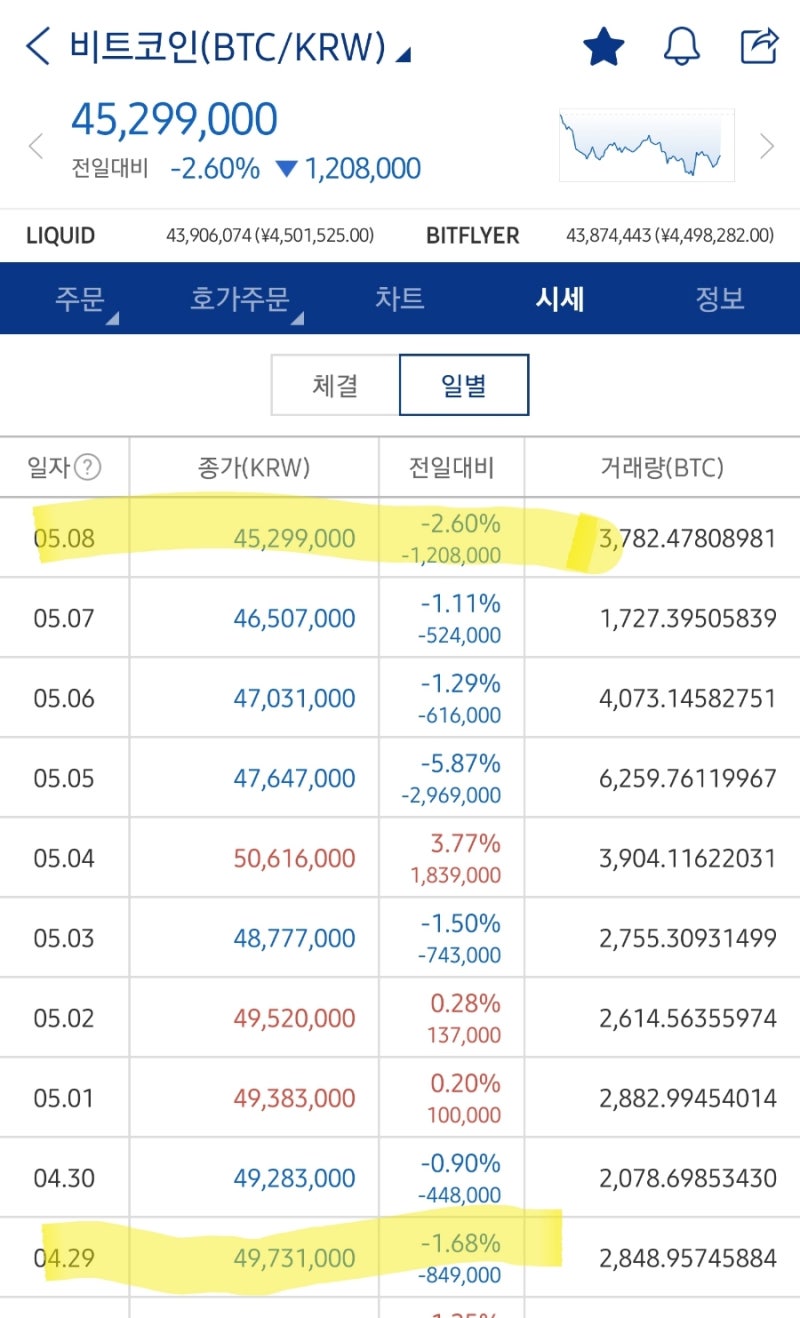Select the 차트 tab
The width and height of the screenshot is (800, 1318).
400,298
